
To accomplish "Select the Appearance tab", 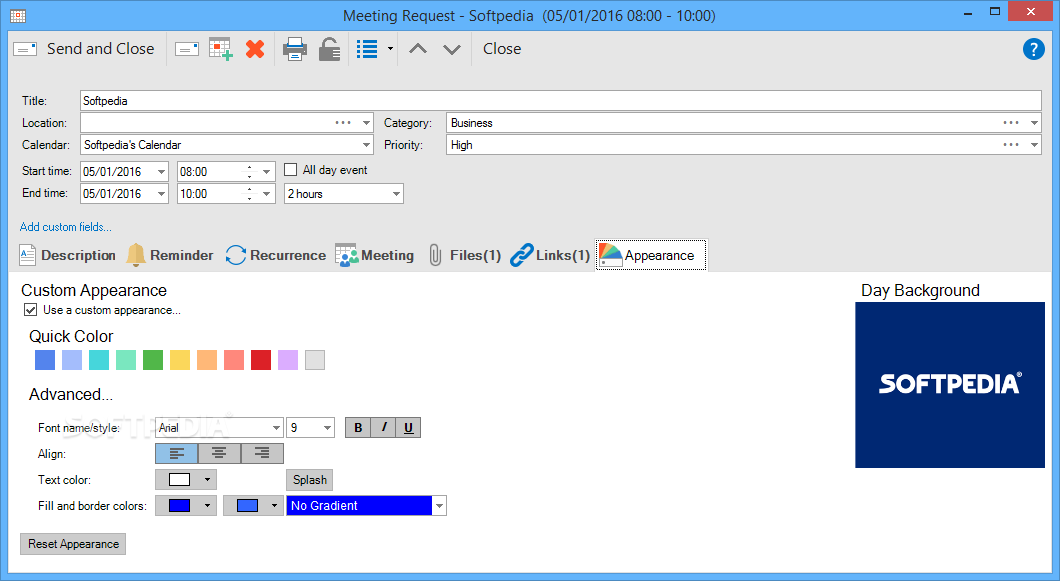I will point(650,255).
